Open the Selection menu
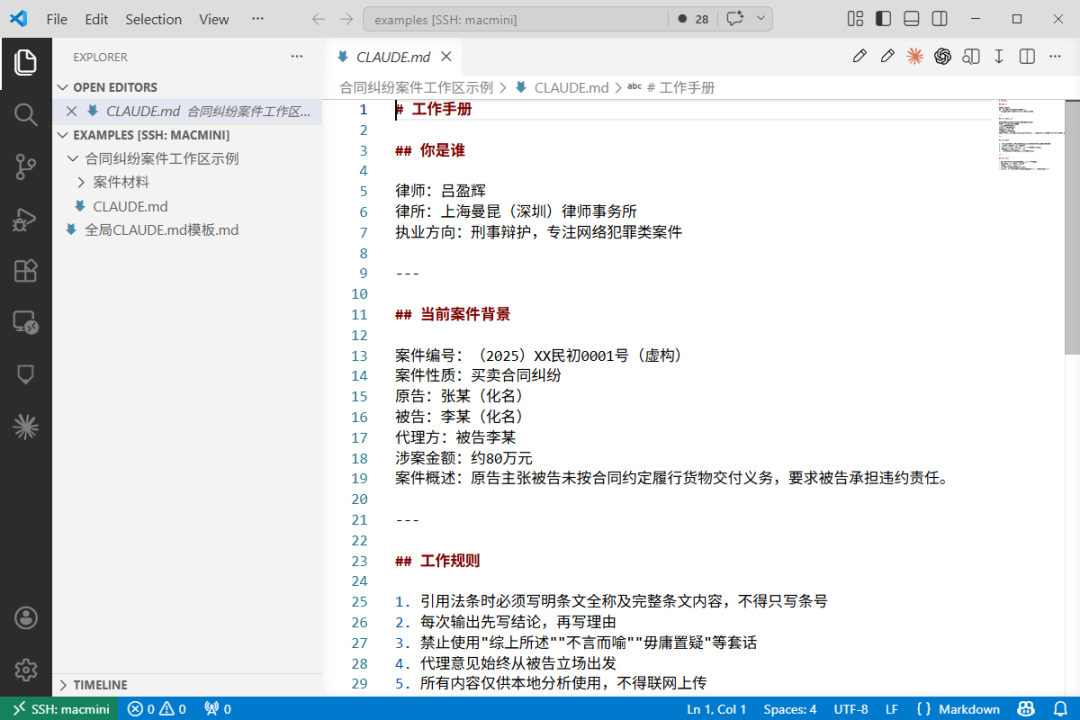This screenshot has width=1080, height=720. [x=153, y=19]
